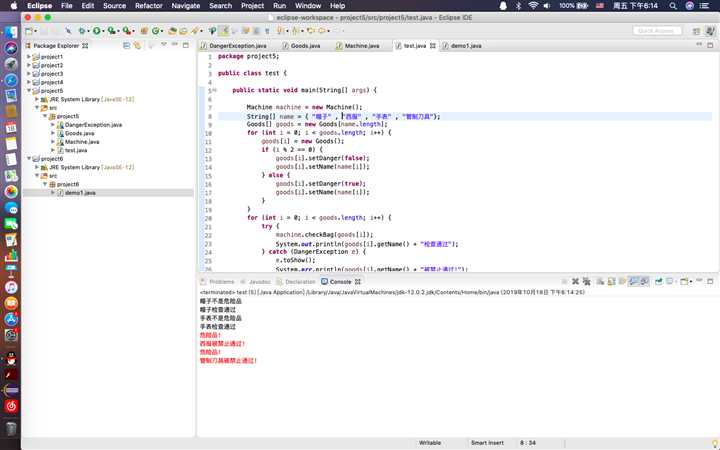Toggle Link with Editor in Package Explorer

[137, 45]
